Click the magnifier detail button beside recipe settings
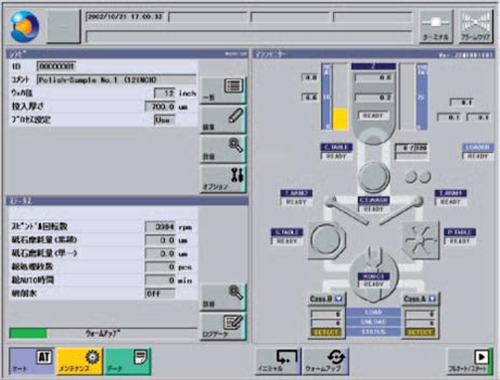 (223, 149)
